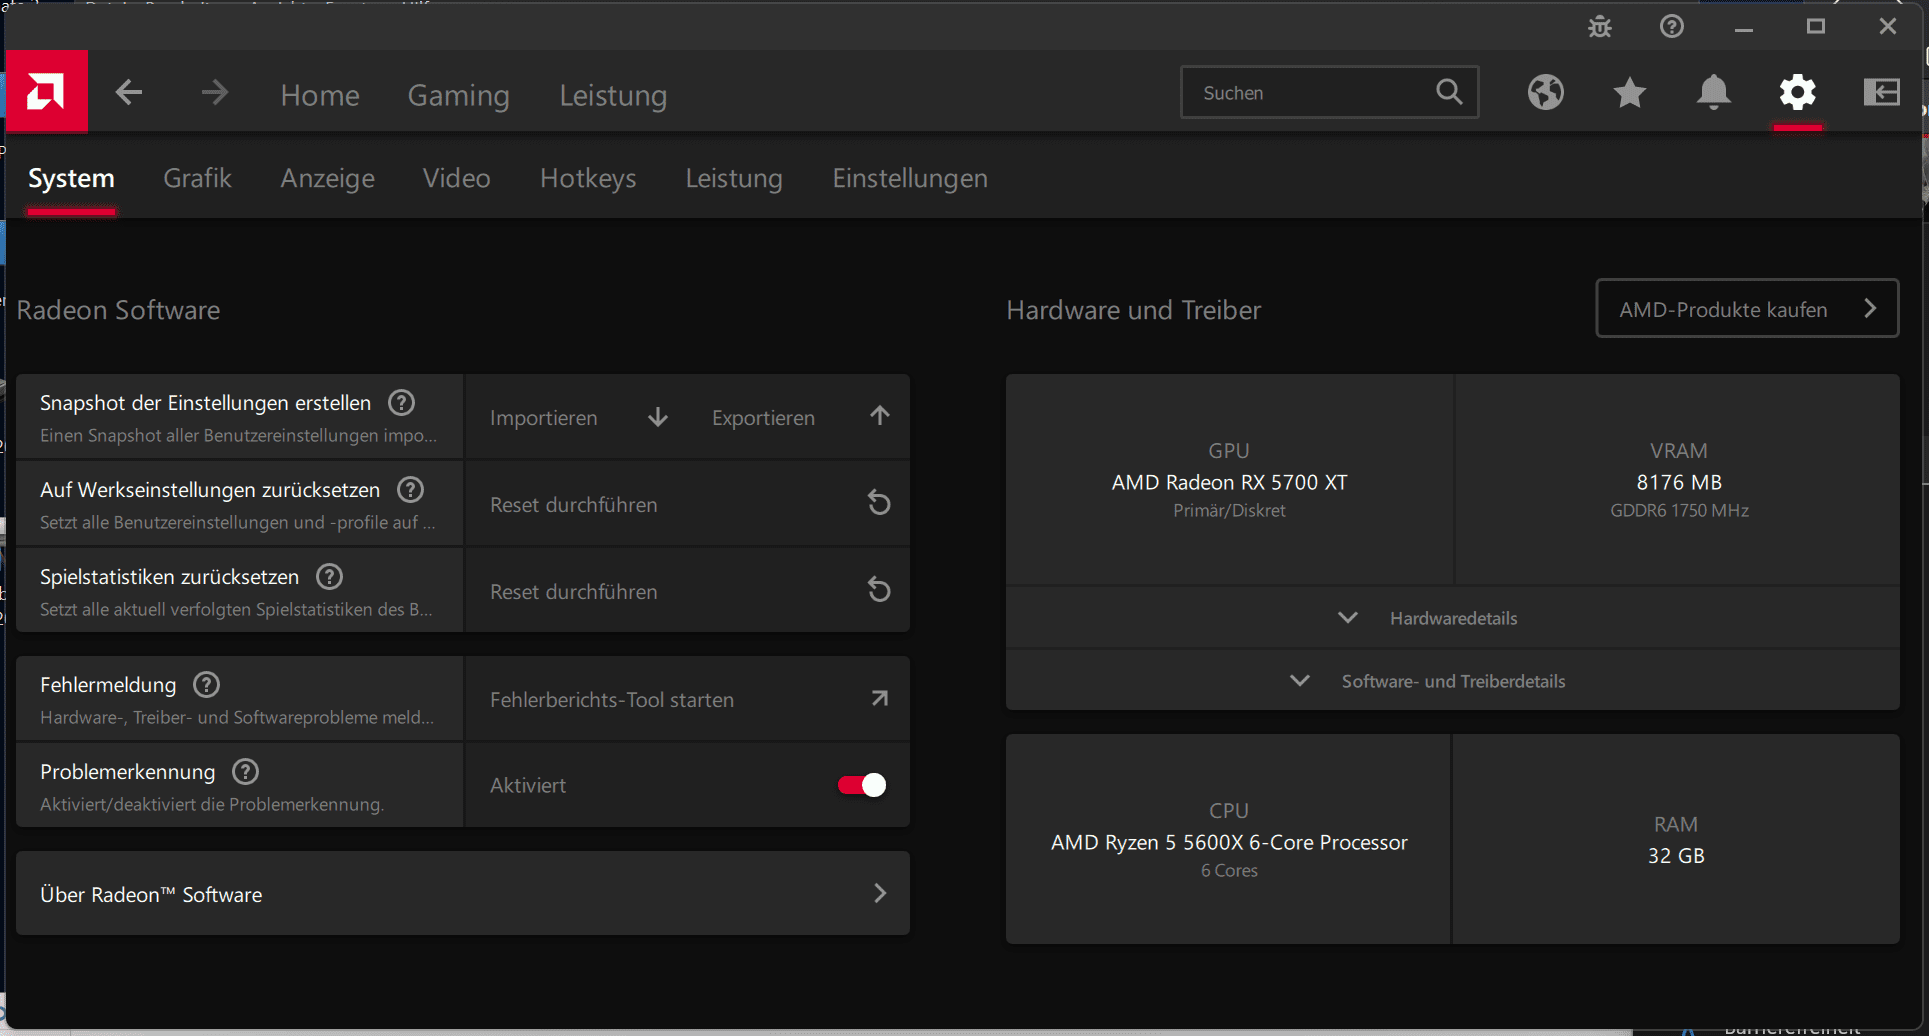Click Importieren button
This screenshot has width=1929, height=1036.
coord(543,417)
